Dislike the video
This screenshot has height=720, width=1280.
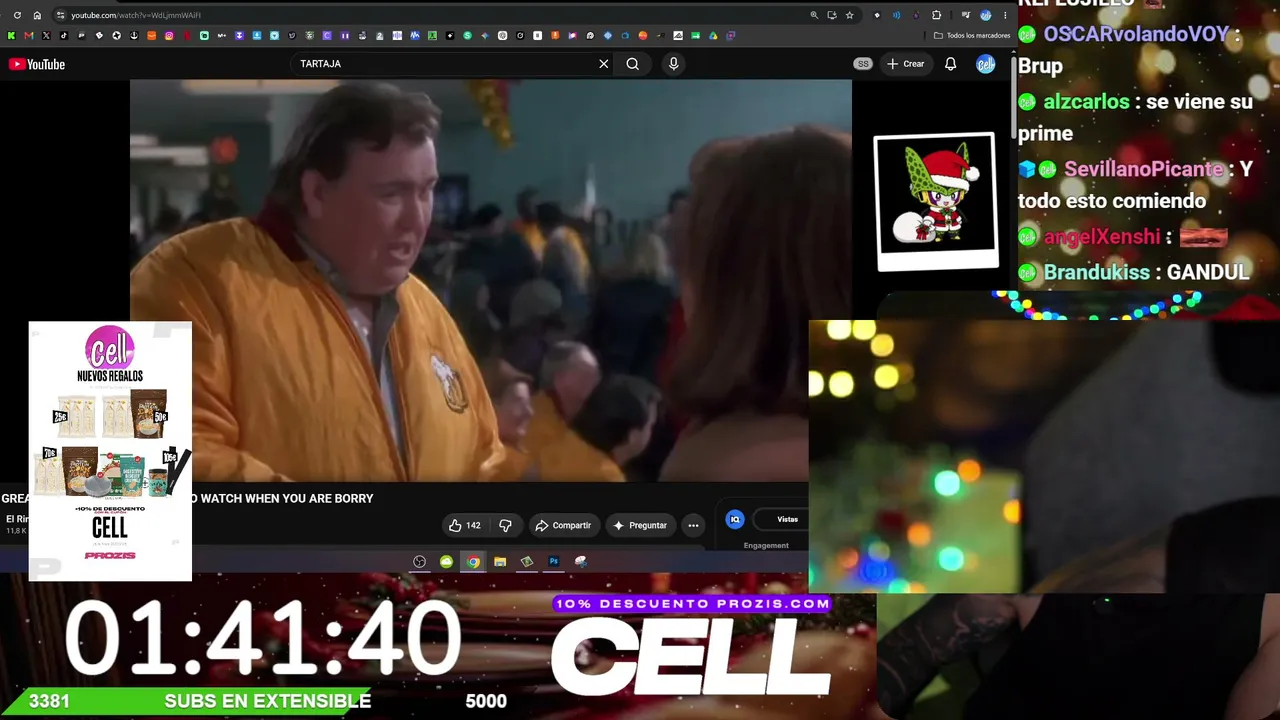[505, 525]
